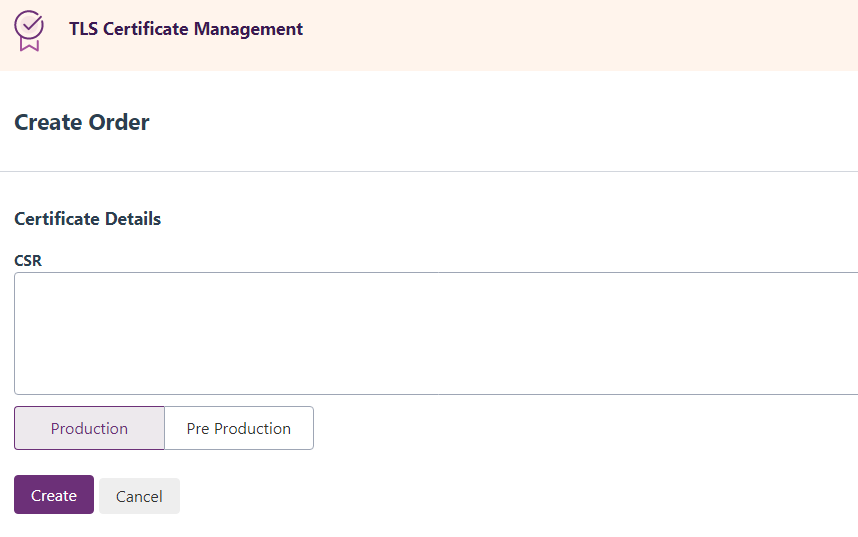
Task: Switch to the Pre Production environment
Action: tap(239, 428)
